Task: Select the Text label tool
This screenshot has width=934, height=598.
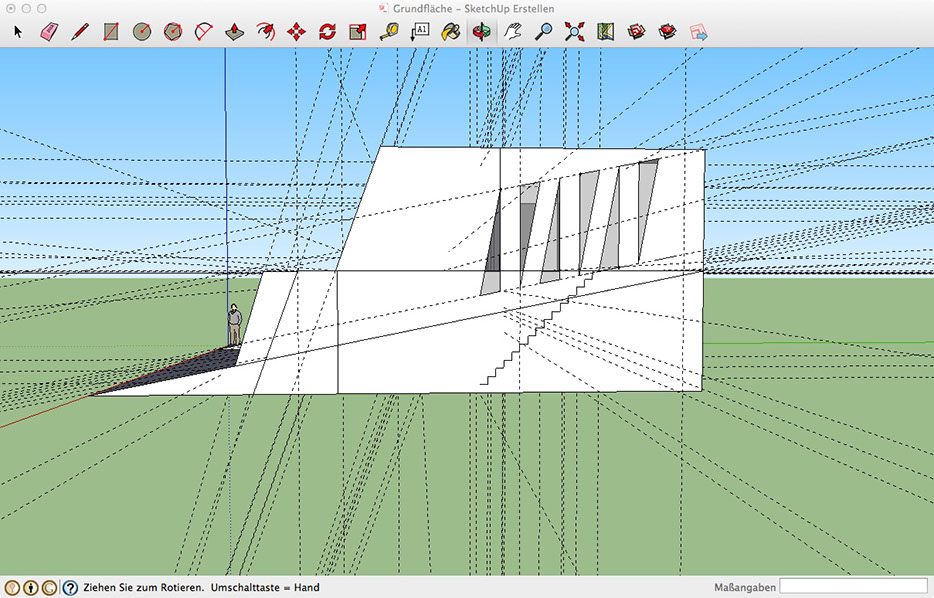Action: tap(420, 31)
